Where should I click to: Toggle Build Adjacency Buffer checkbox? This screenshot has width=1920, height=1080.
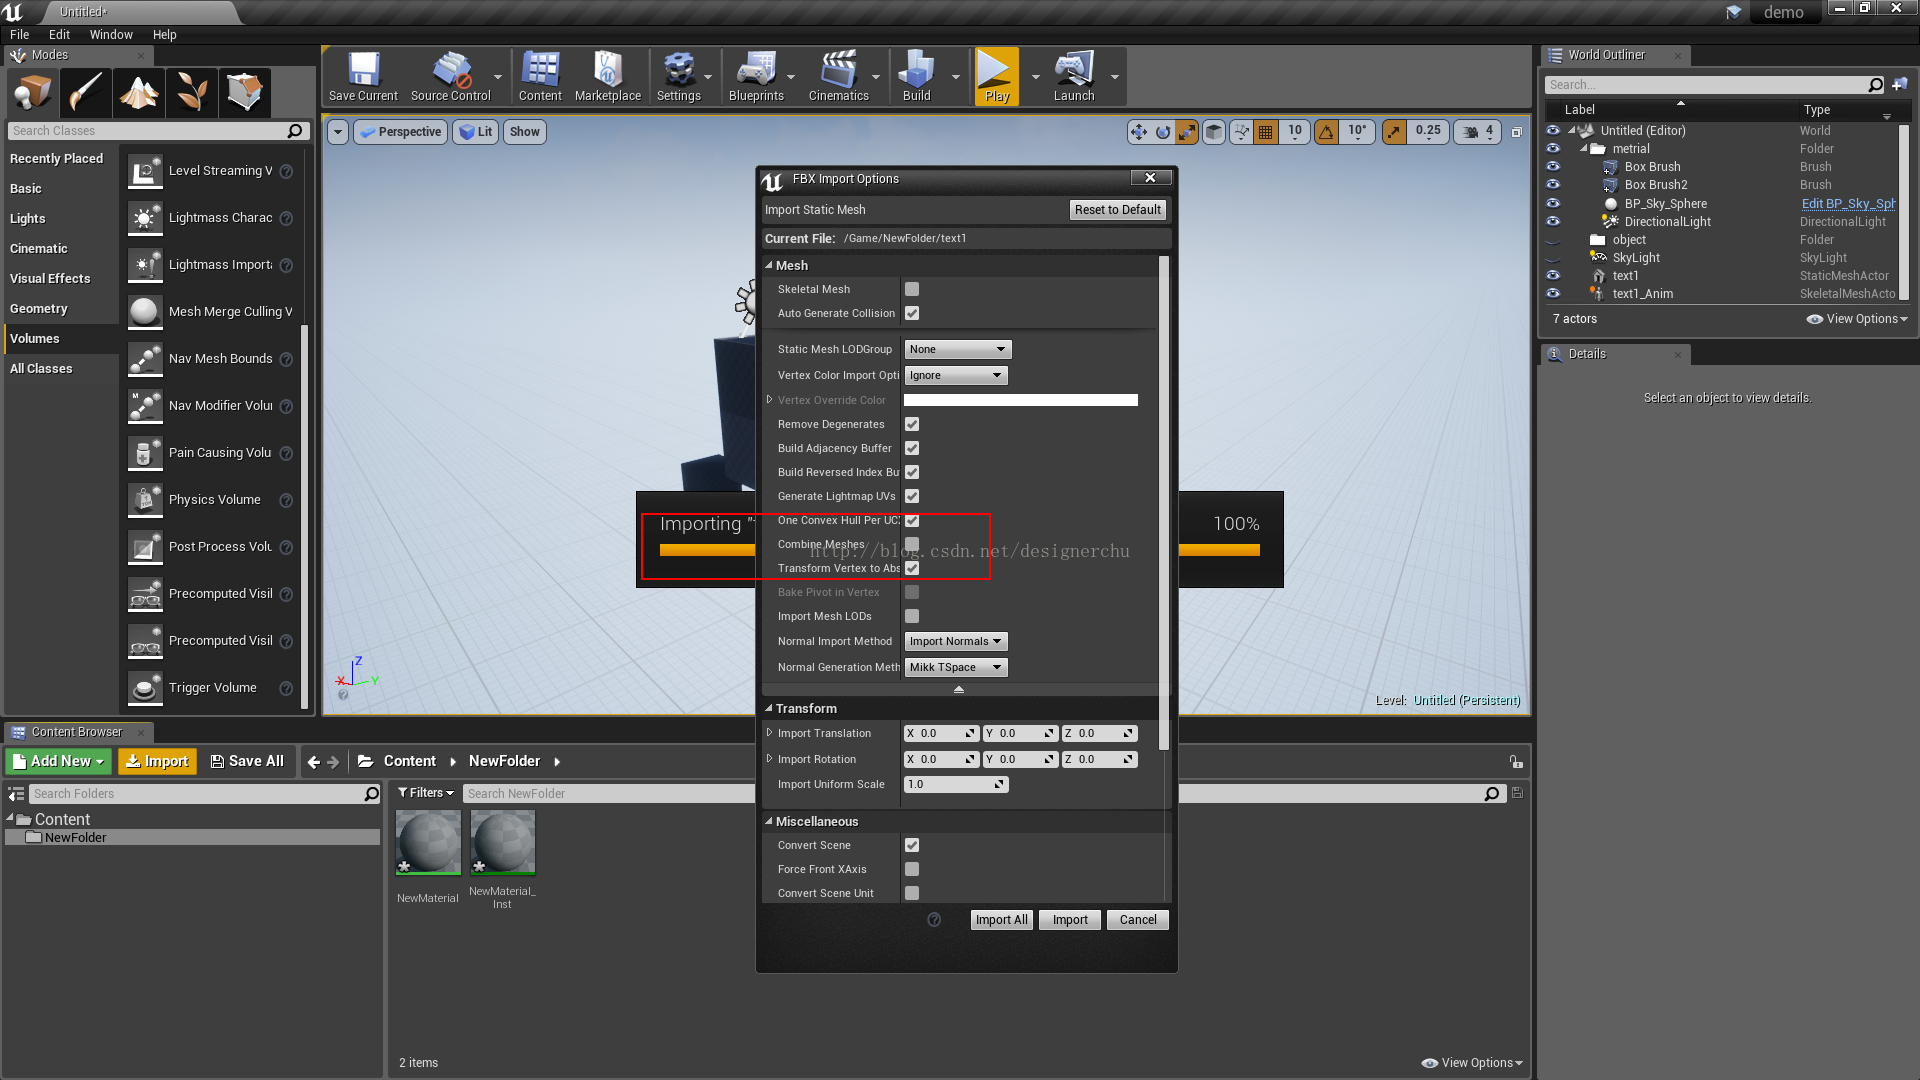point(912,448)
